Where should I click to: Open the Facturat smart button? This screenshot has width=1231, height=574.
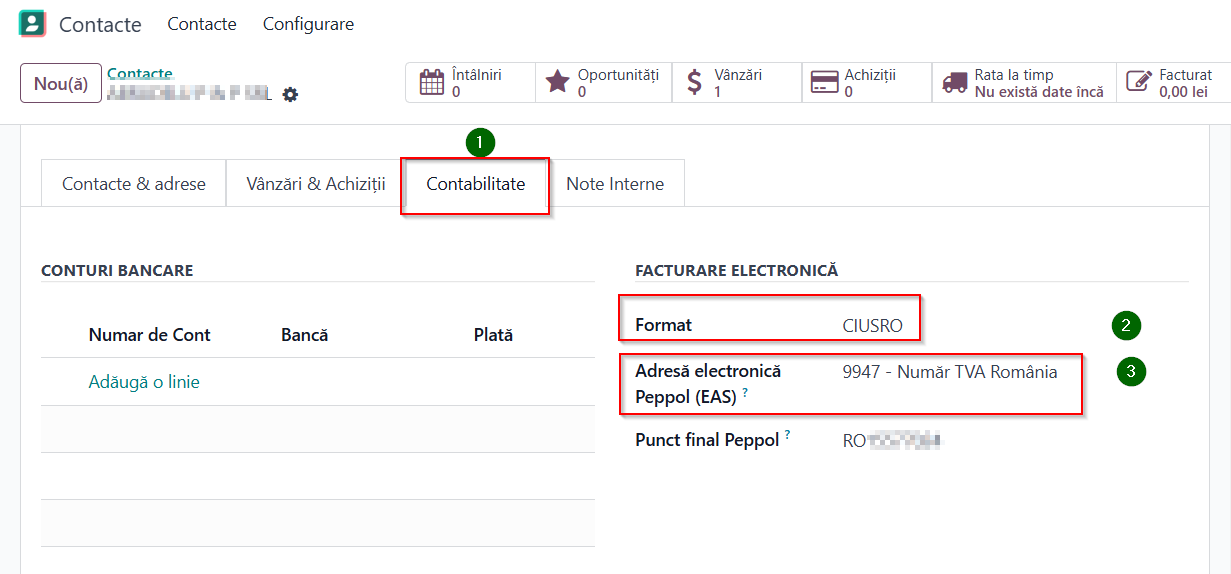tap(1172, 83)
